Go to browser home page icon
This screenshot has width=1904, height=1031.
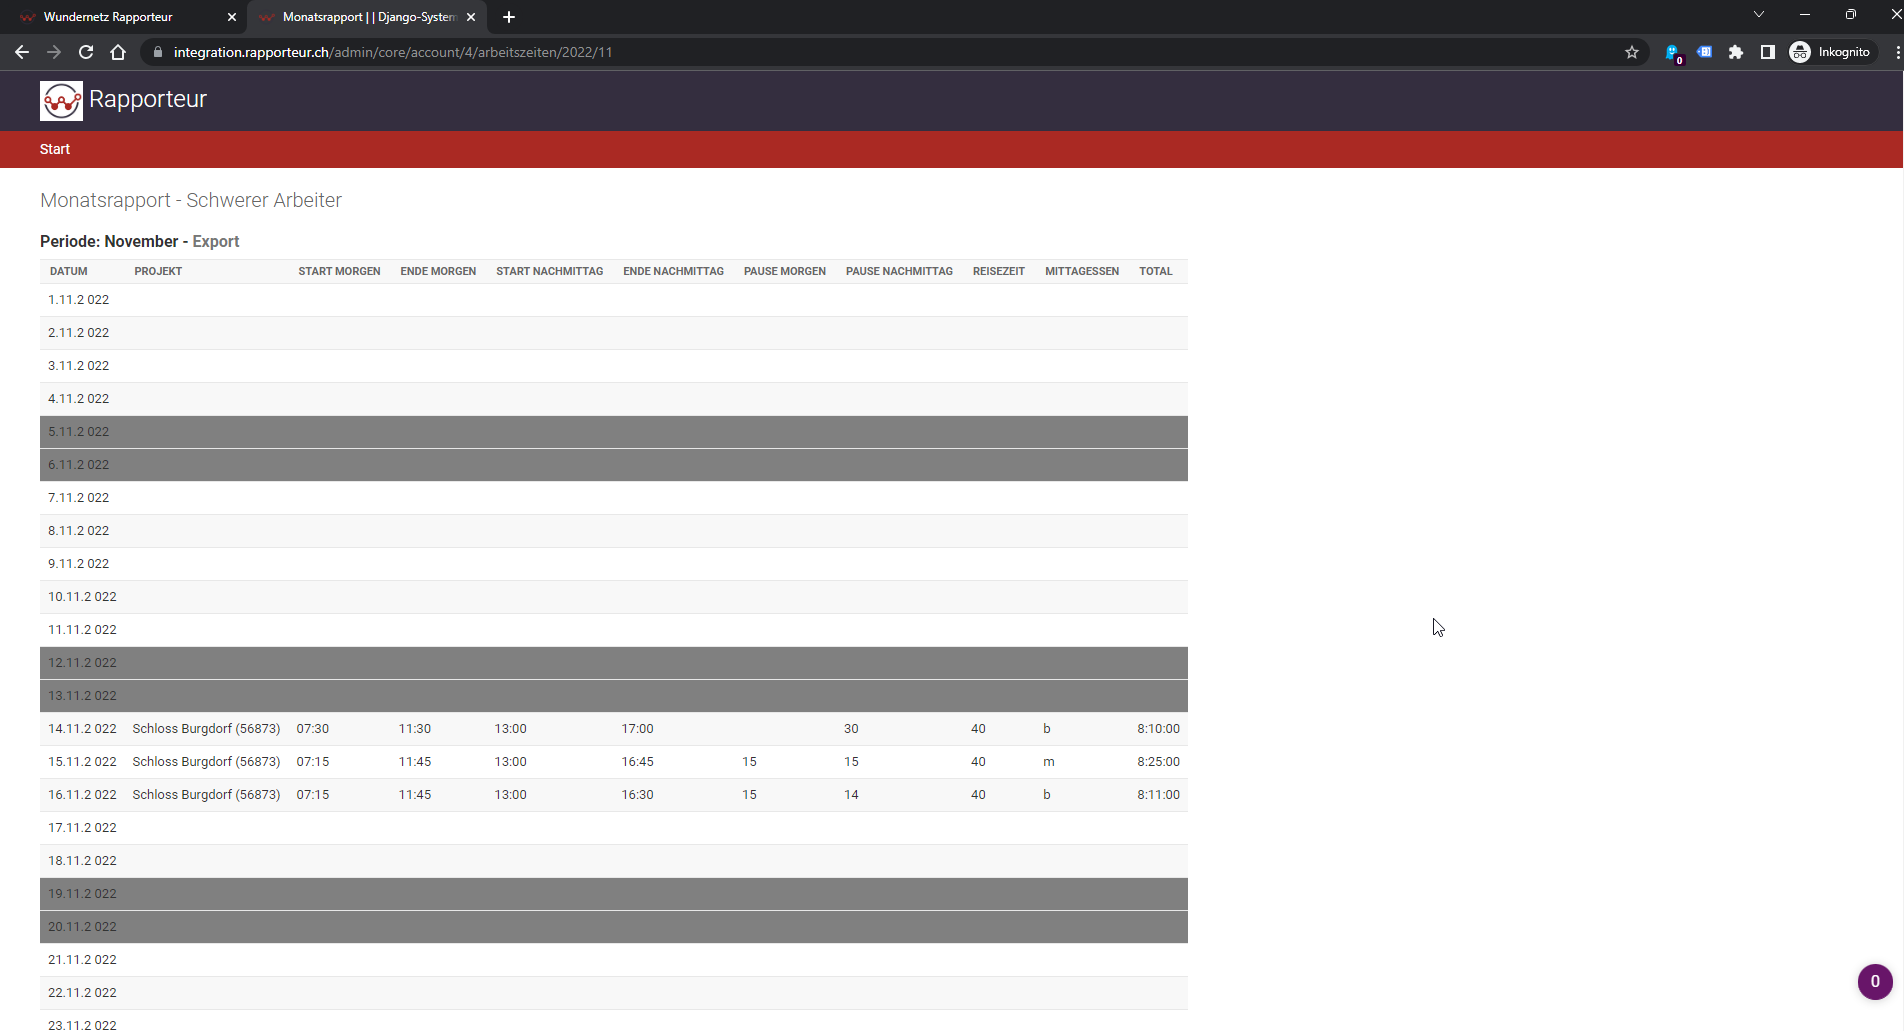click(x=118, y=52)
